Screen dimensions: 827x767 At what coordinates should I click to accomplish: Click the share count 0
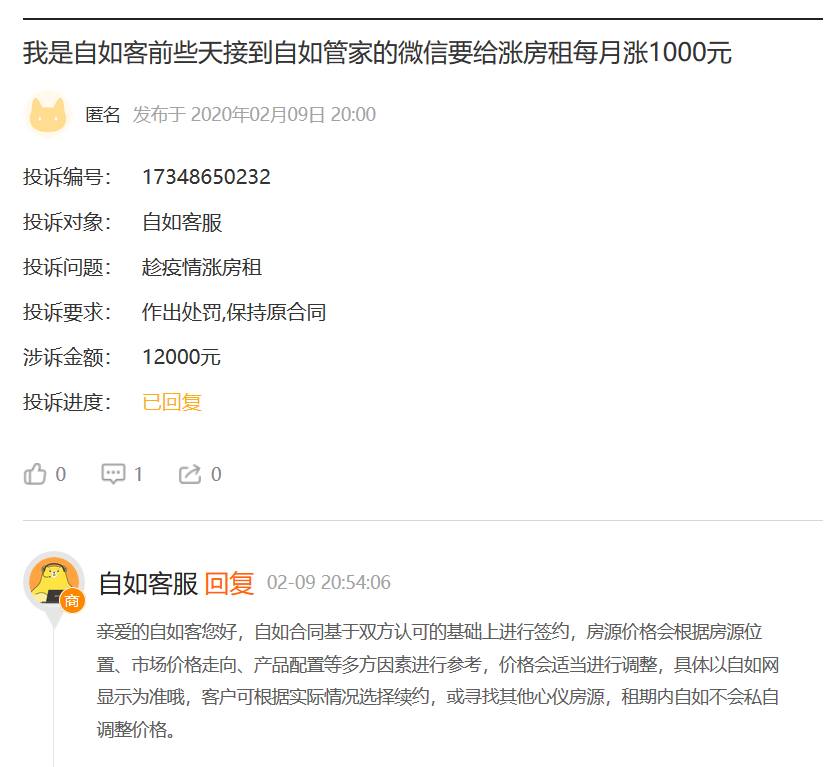click(216, 474)
